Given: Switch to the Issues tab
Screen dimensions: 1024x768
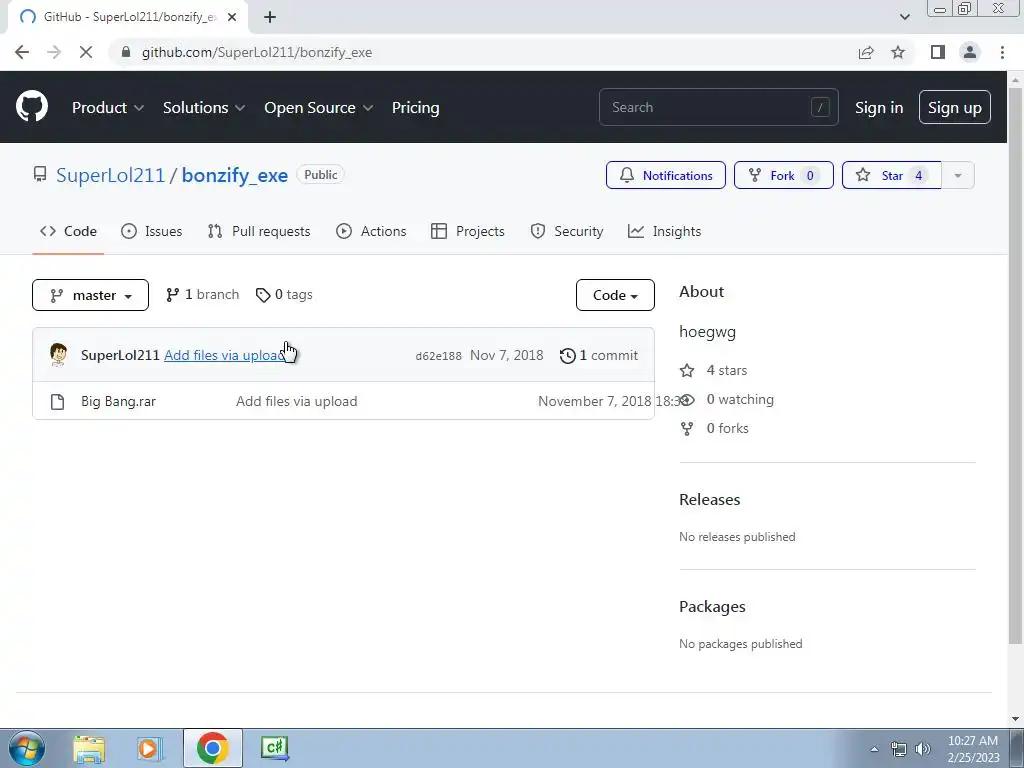Looking at the screenshot, I should (152, 231).
